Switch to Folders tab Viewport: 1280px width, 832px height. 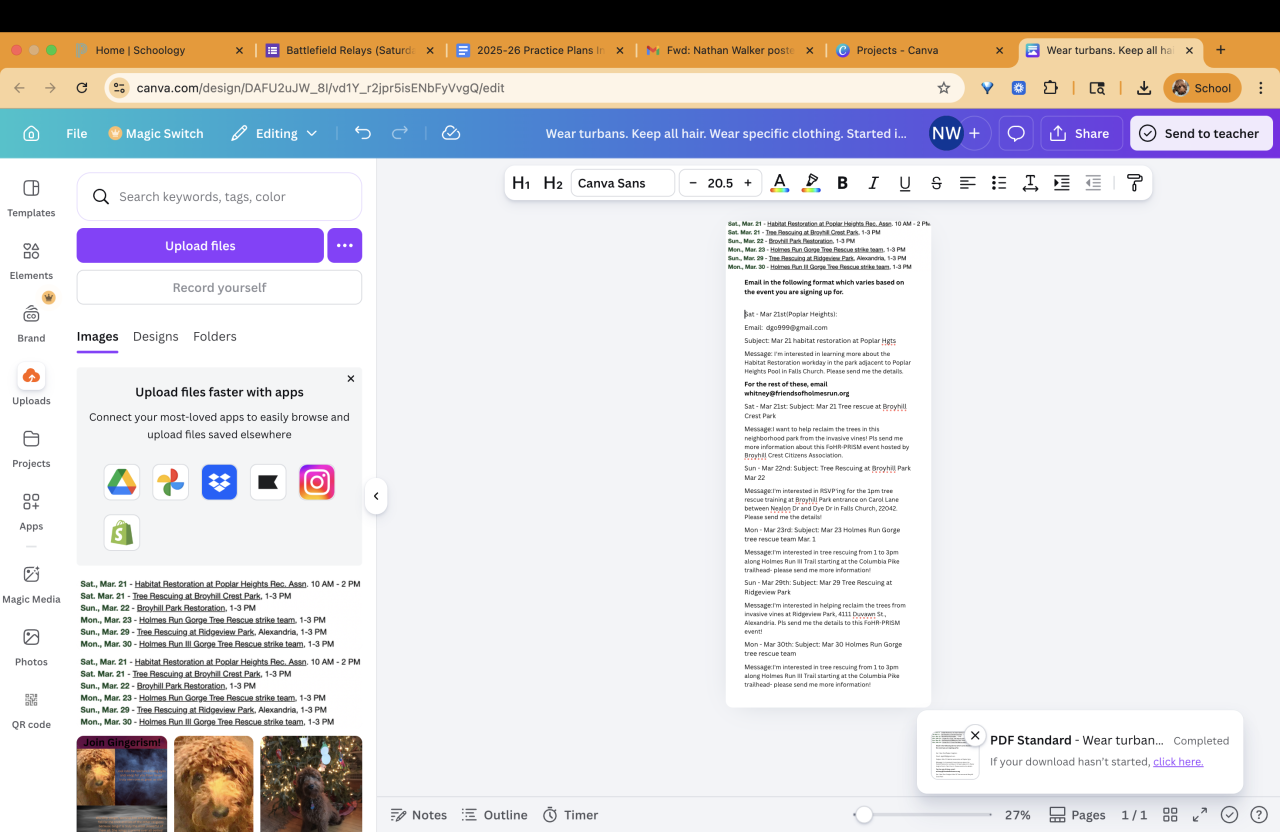tap(215, 337)
